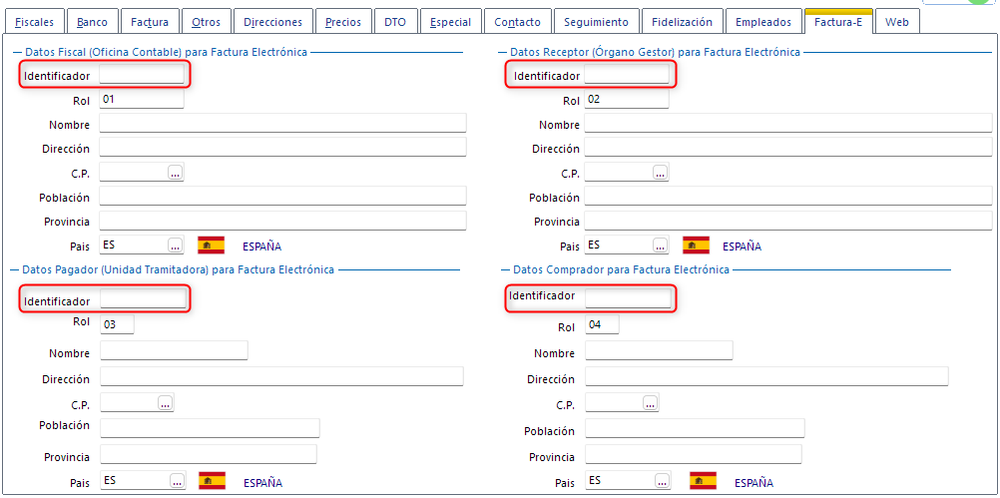
Task: Focus Población field in Órgano Gestor section
Action: 788,196
